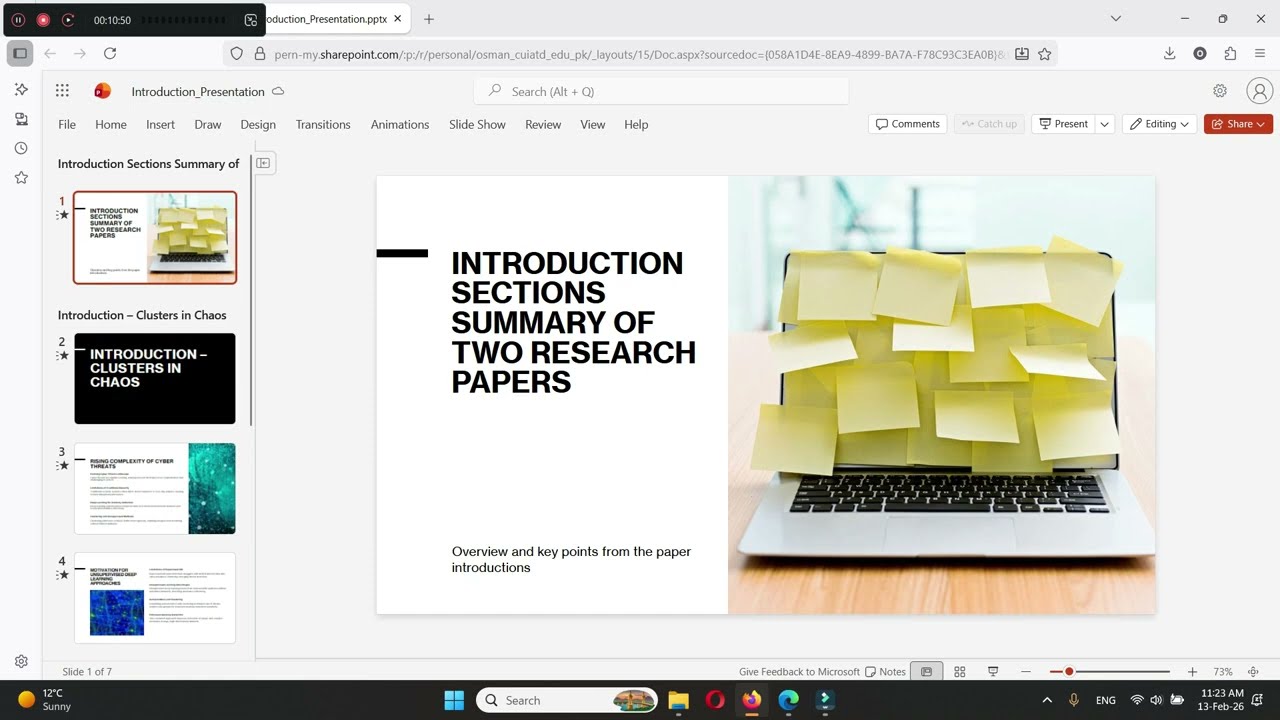Select slide 2 Clusters in Chaos thumbnail
The height and width of the screenshot is (720, 1280).
(x=155, y=379)
